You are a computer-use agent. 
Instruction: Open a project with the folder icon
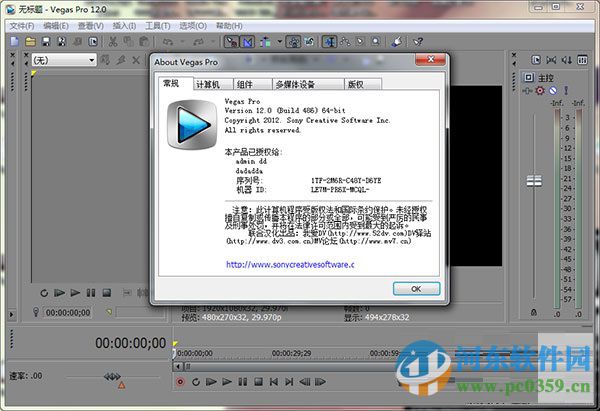coord(30,41)
